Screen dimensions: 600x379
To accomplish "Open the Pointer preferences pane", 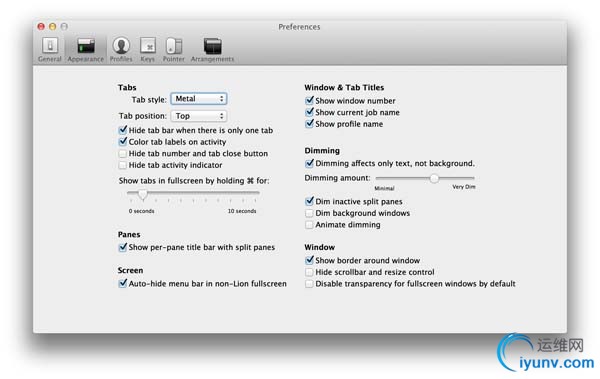I will (x=174, y=49).
